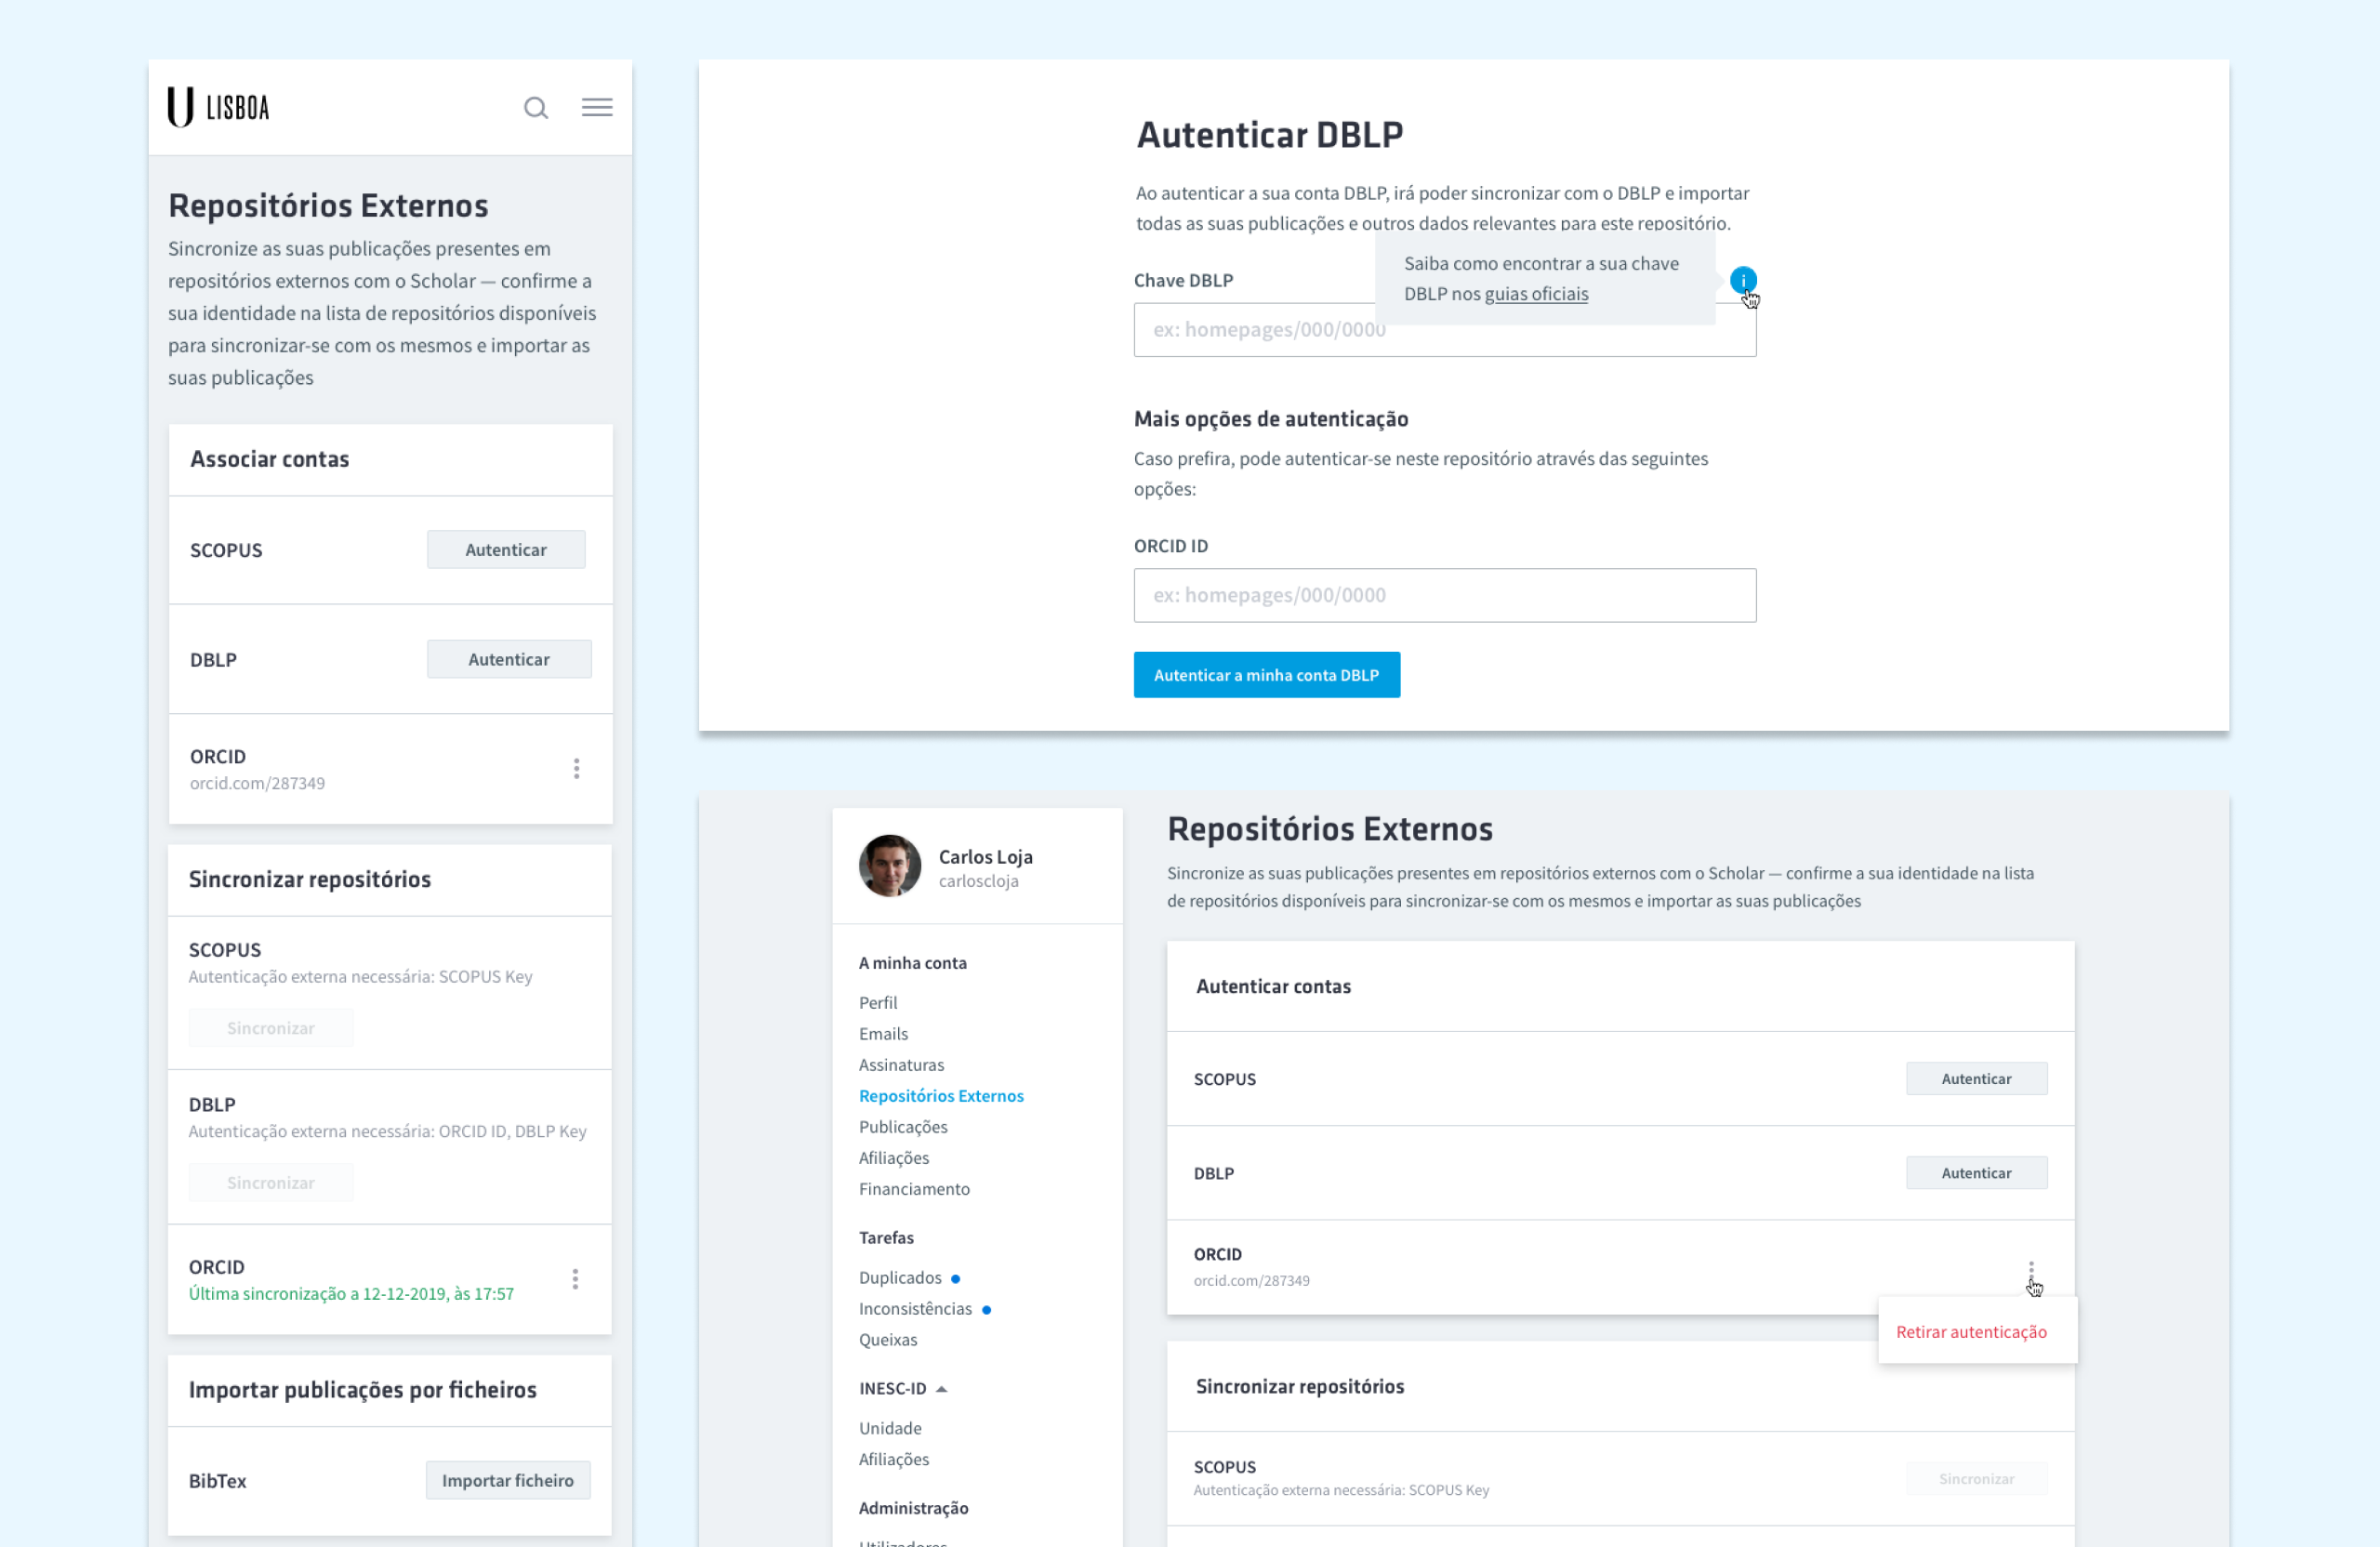Open ORCID options in mobile Associar contas
Screen dimensions: 2380x1547
click(576, 768)
